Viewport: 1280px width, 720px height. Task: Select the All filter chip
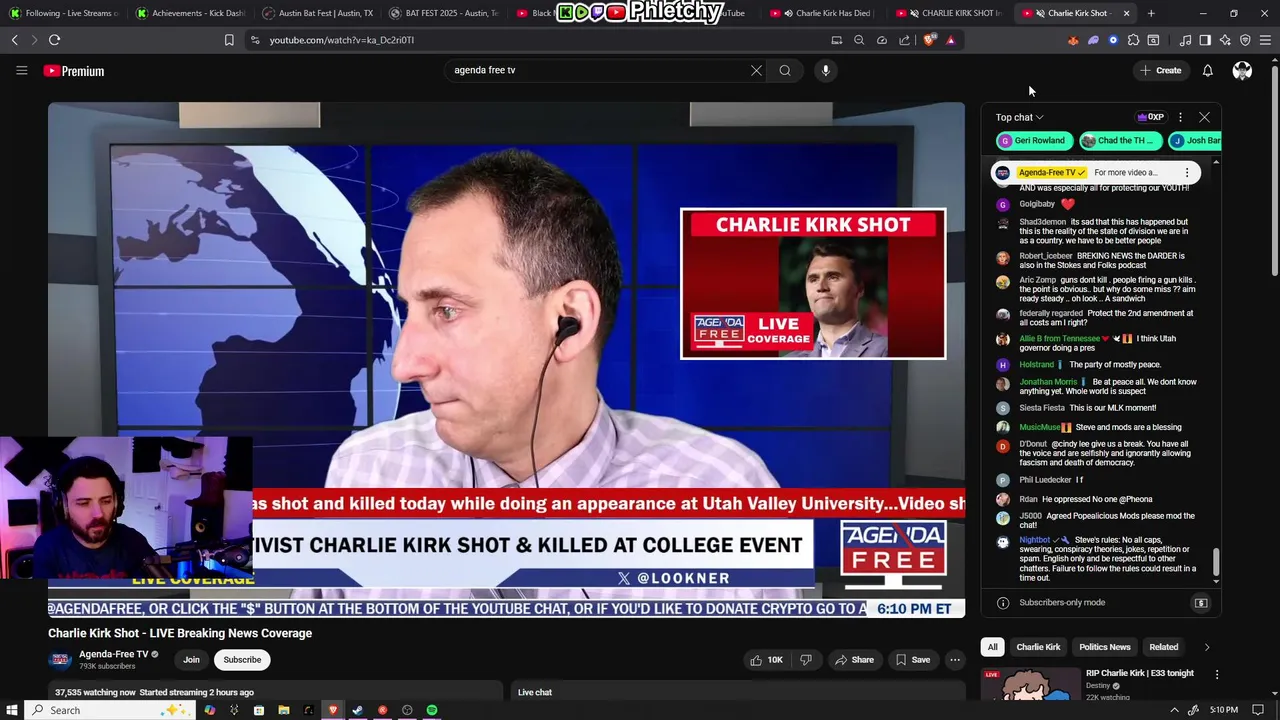click(x=992, y=647)
